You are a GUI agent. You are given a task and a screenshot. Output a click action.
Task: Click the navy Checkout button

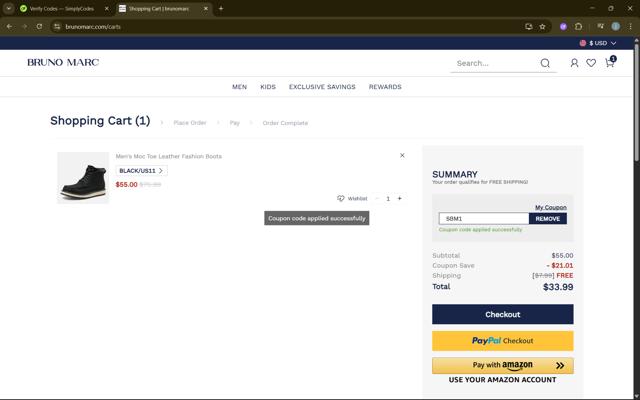coord(502,314)
